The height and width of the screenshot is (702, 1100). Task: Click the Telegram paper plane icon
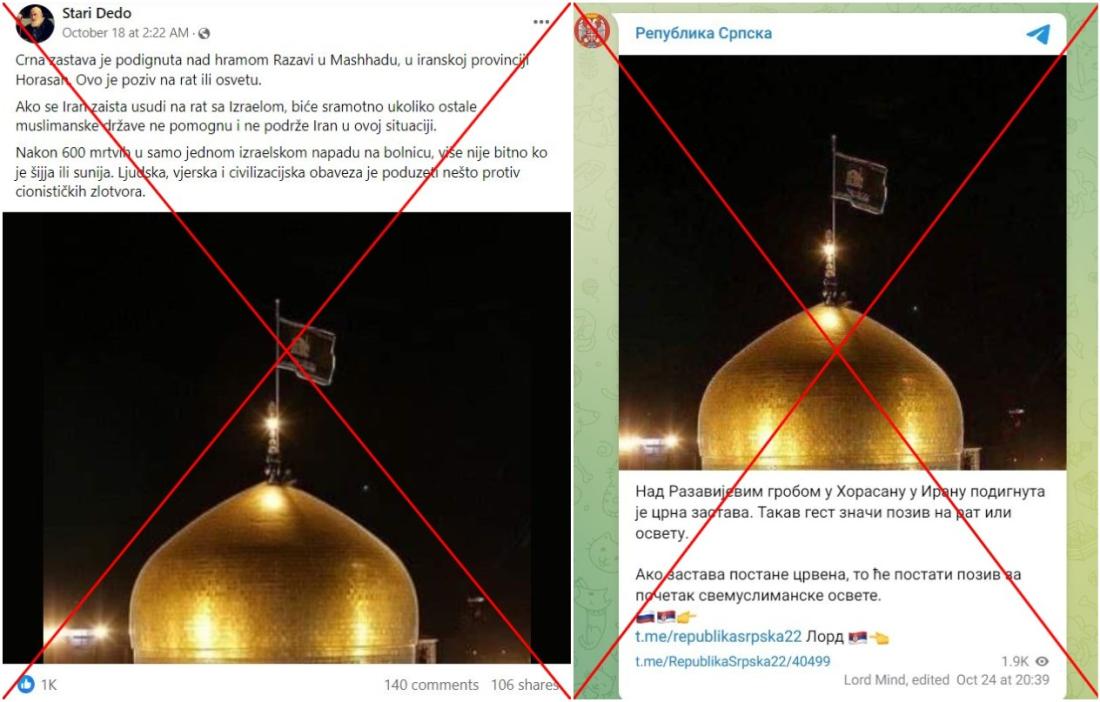click(1038, 33)
